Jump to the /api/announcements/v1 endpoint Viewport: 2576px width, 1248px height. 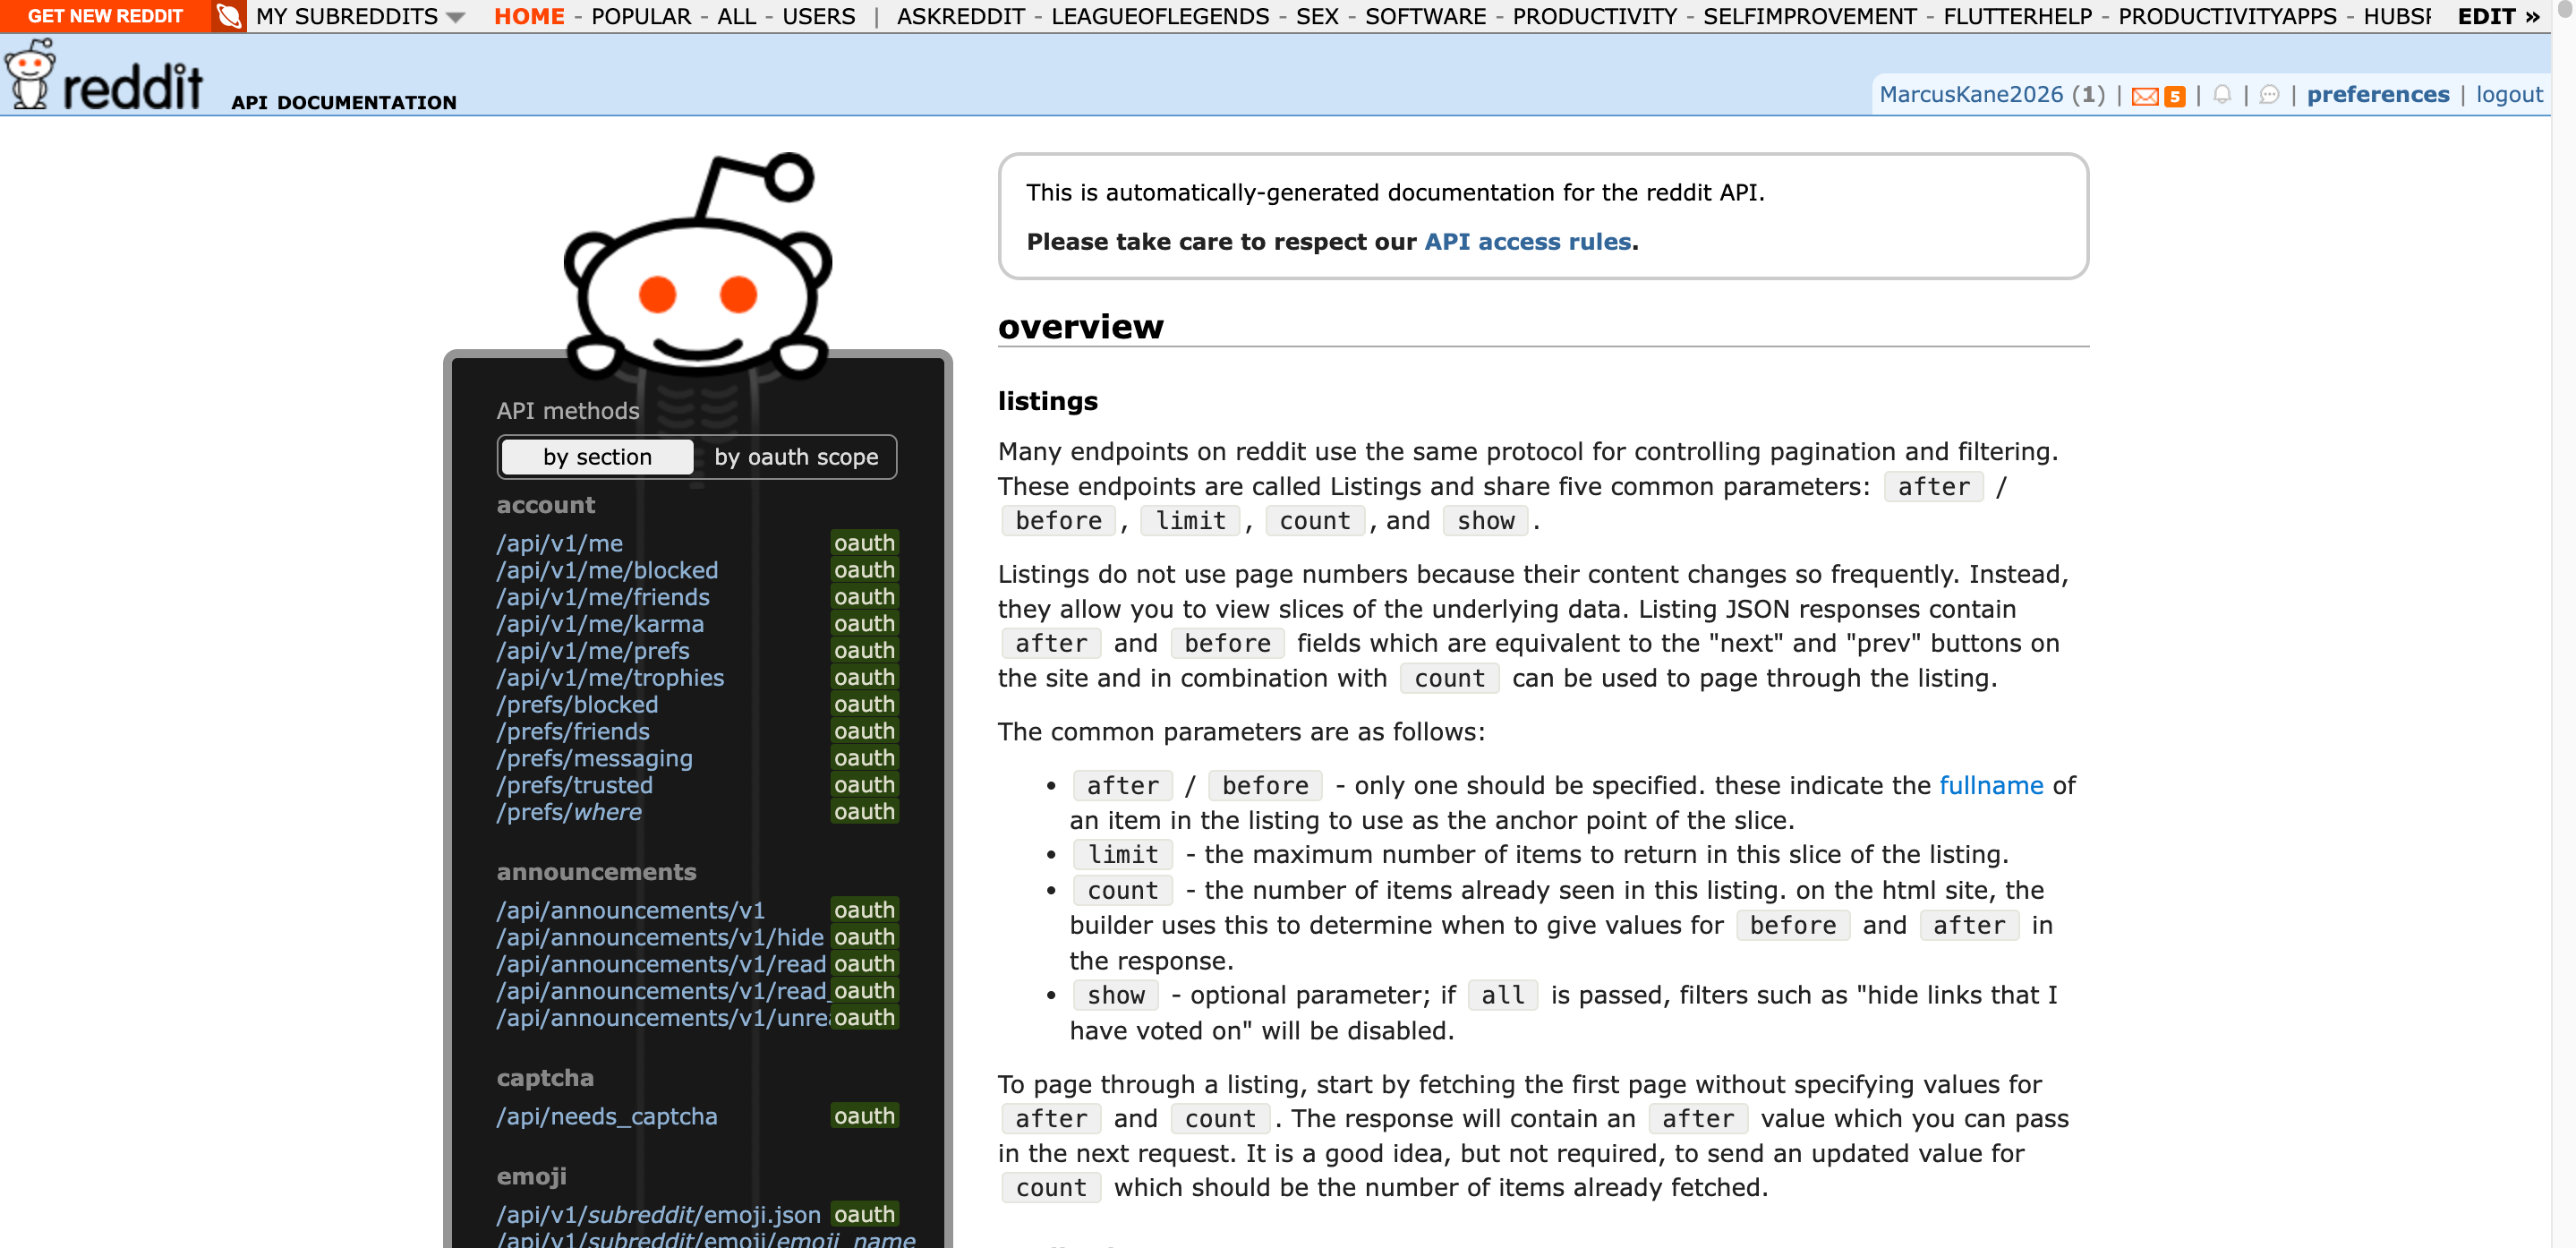(631, 911)
